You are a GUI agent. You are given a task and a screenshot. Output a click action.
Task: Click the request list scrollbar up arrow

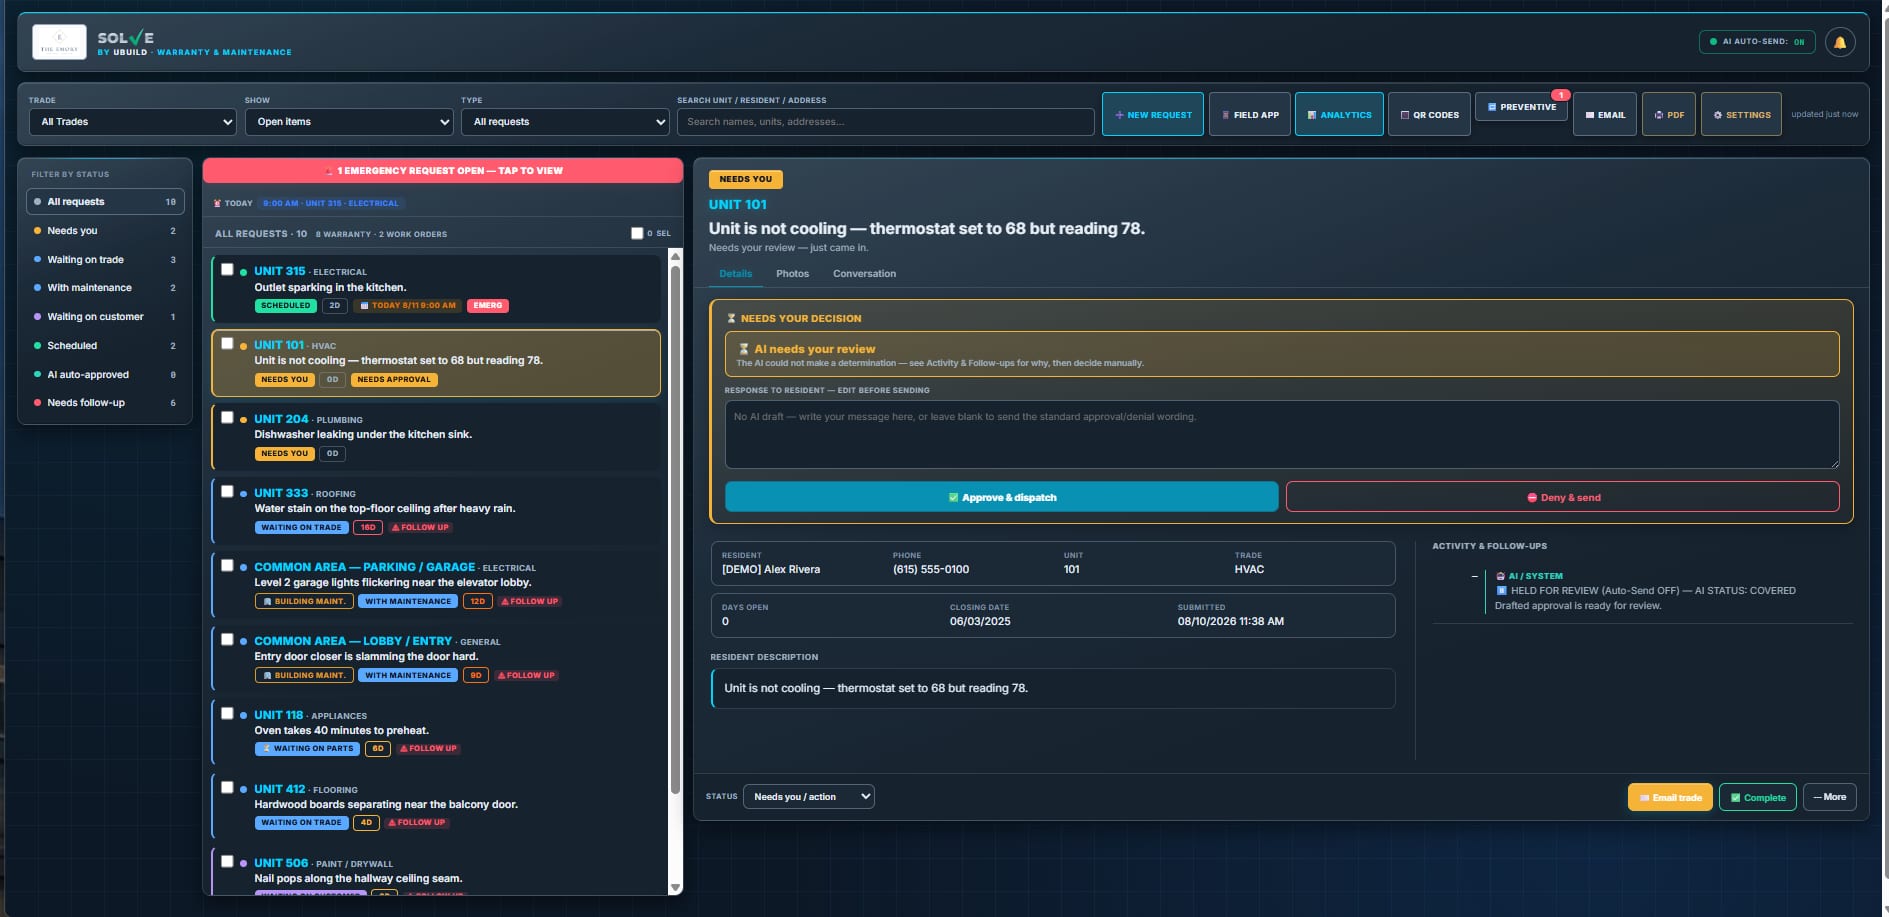point(675,256)
